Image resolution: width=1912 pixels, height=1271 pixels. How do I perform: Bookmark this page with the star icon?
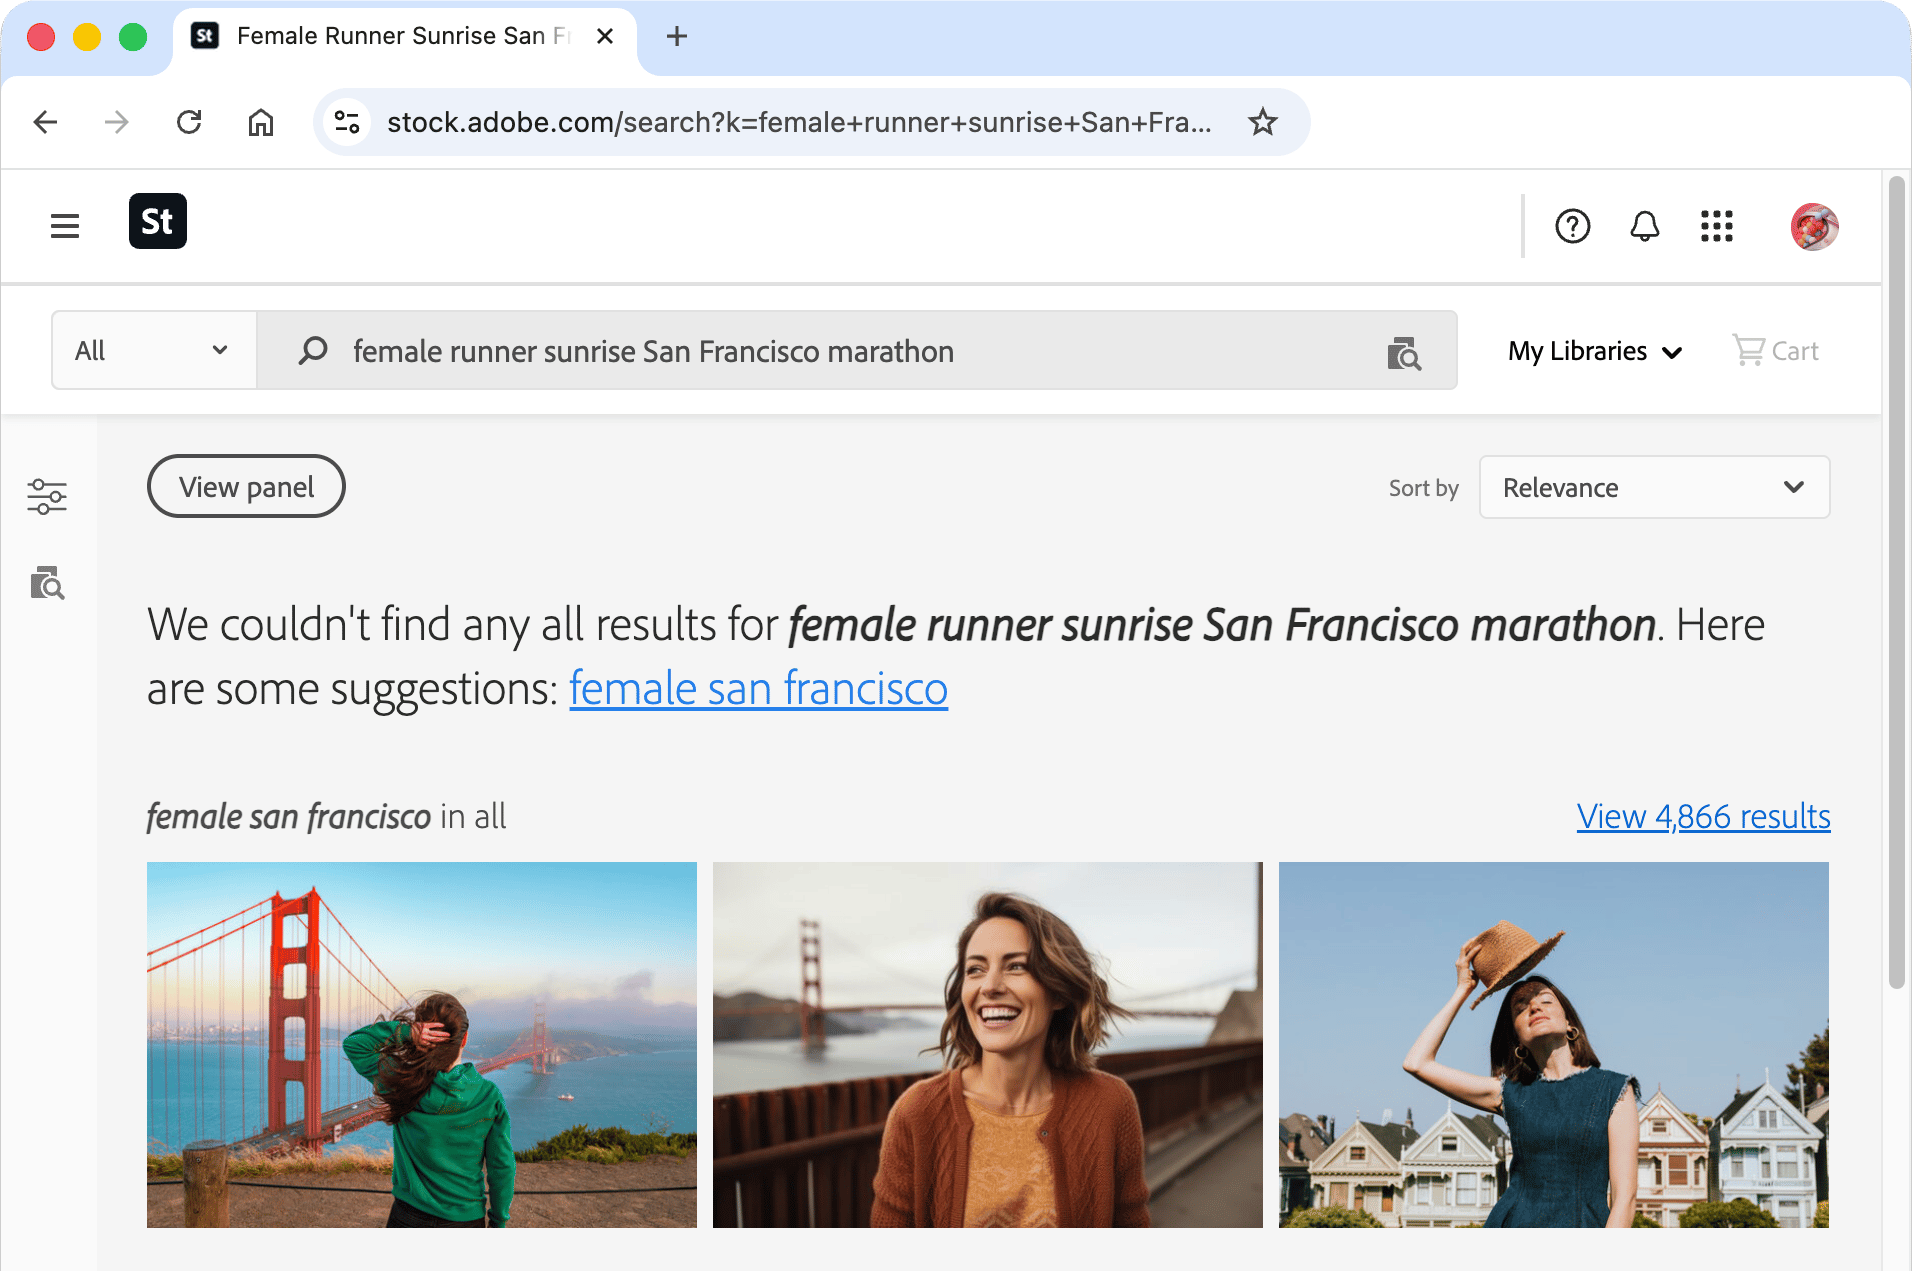1263,122
